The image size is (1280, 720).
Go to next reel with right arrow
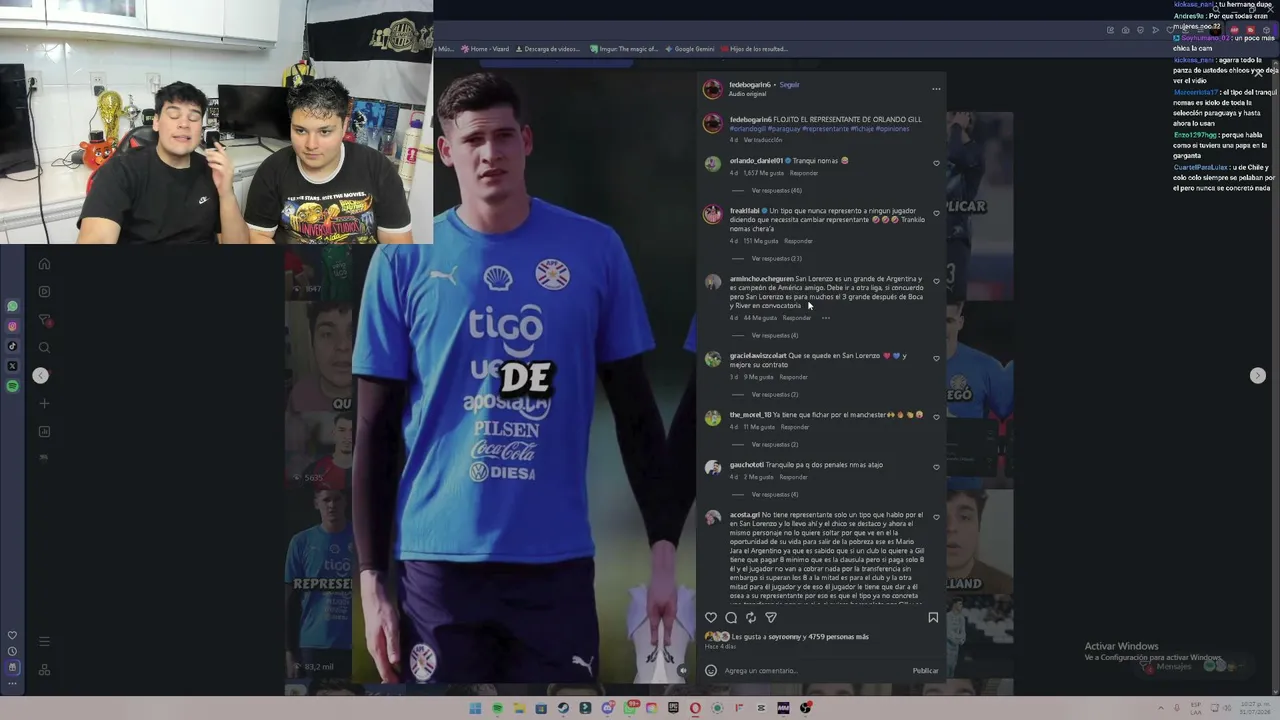(x=1258, y=375)
